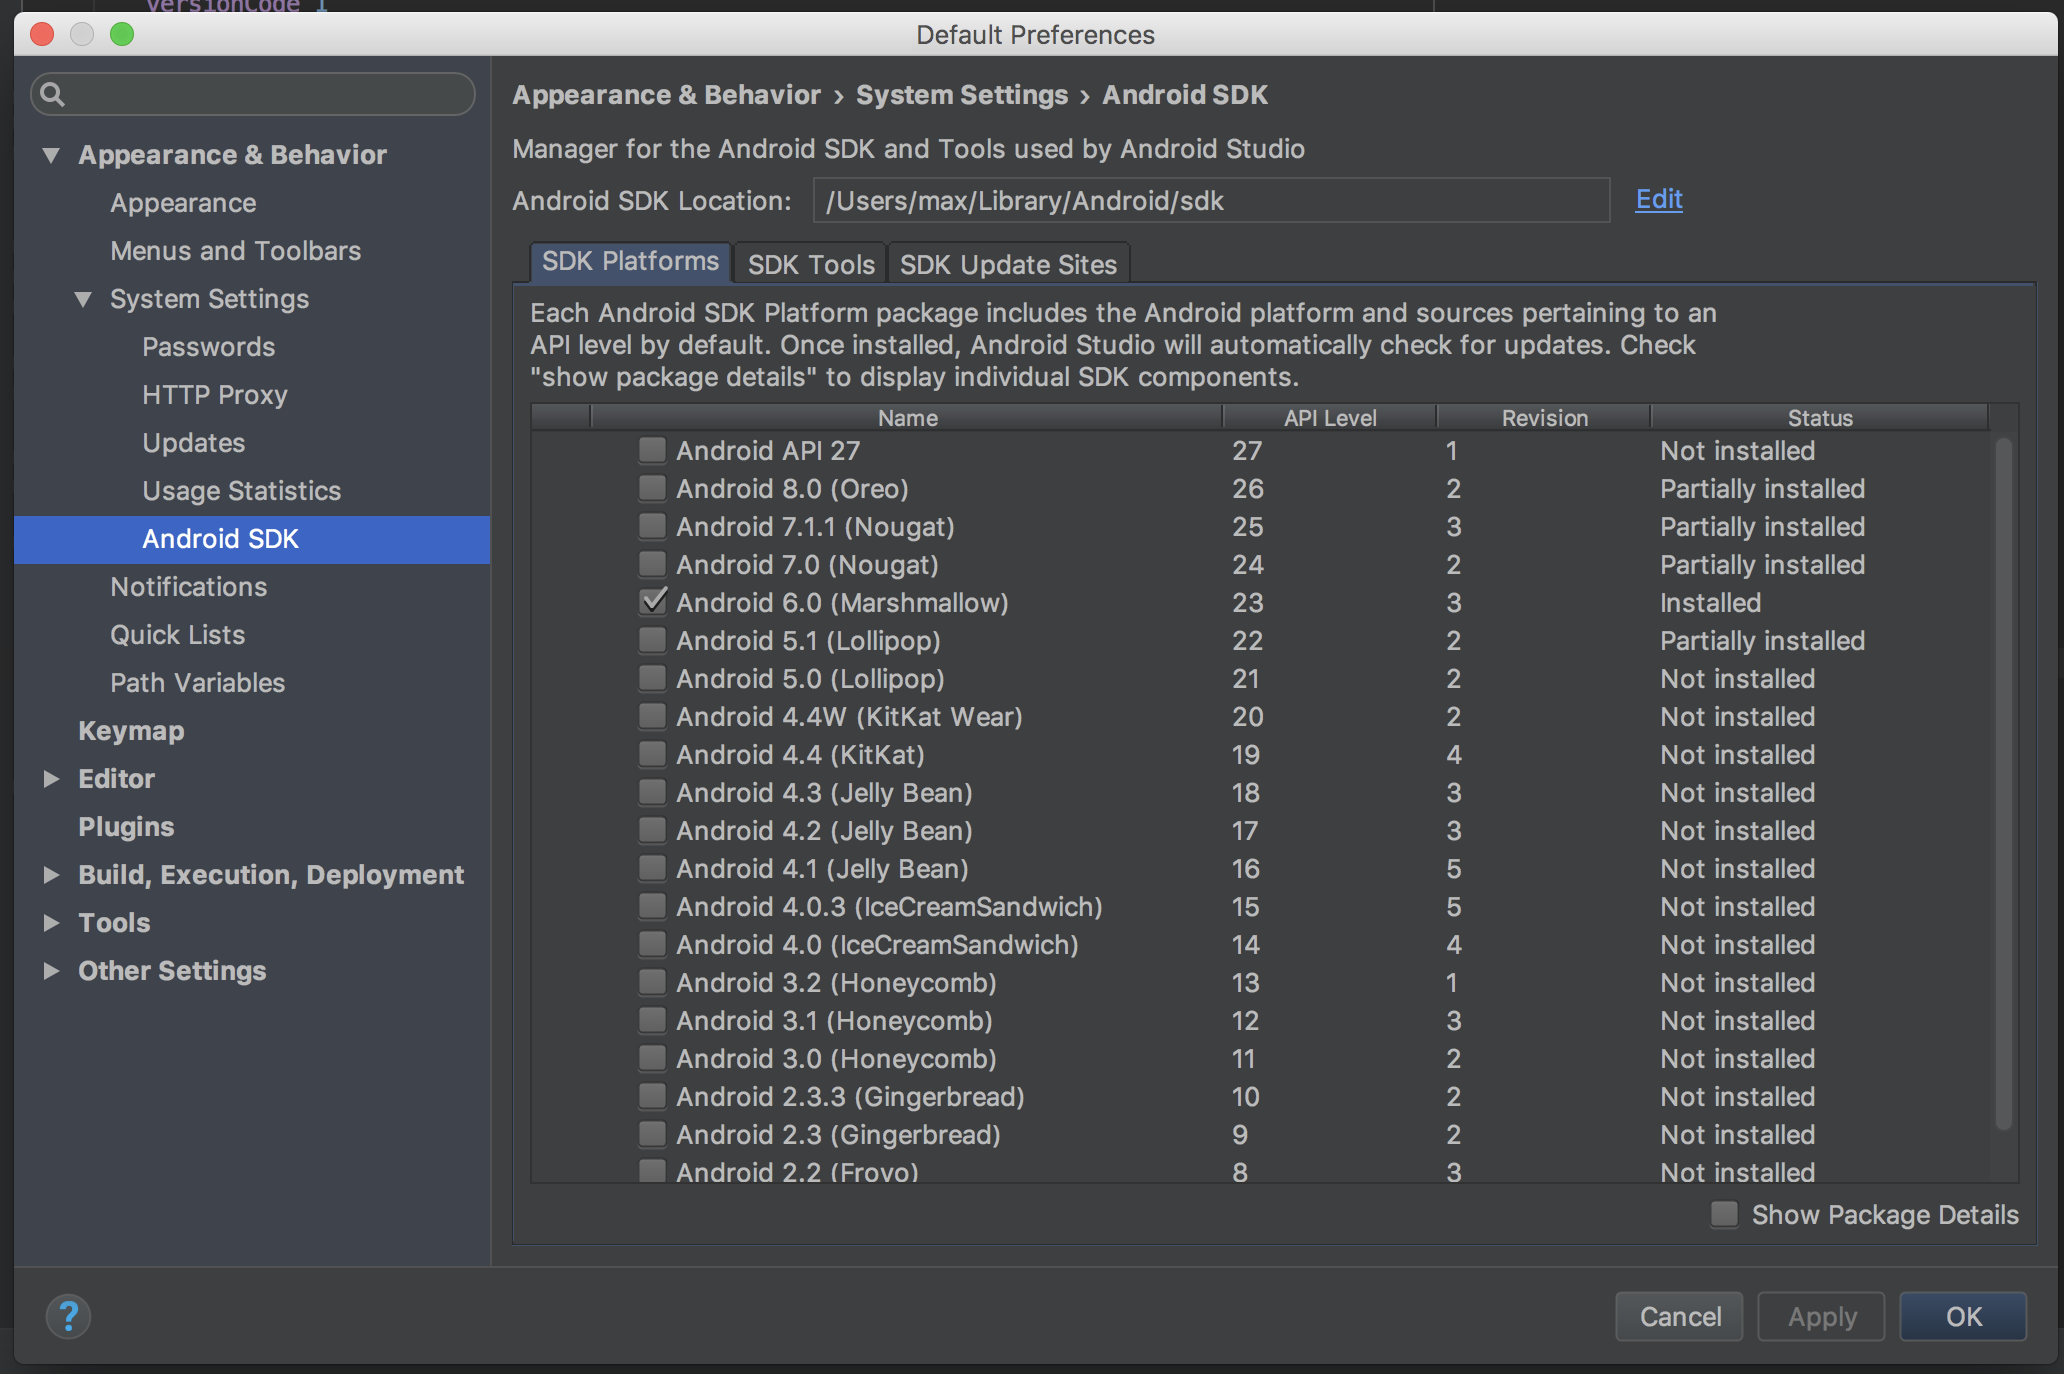The height and width of the screenshot is (1374, 2064).
Task: Open the SDK Update Sites tab
Action: coord(1007,264)
